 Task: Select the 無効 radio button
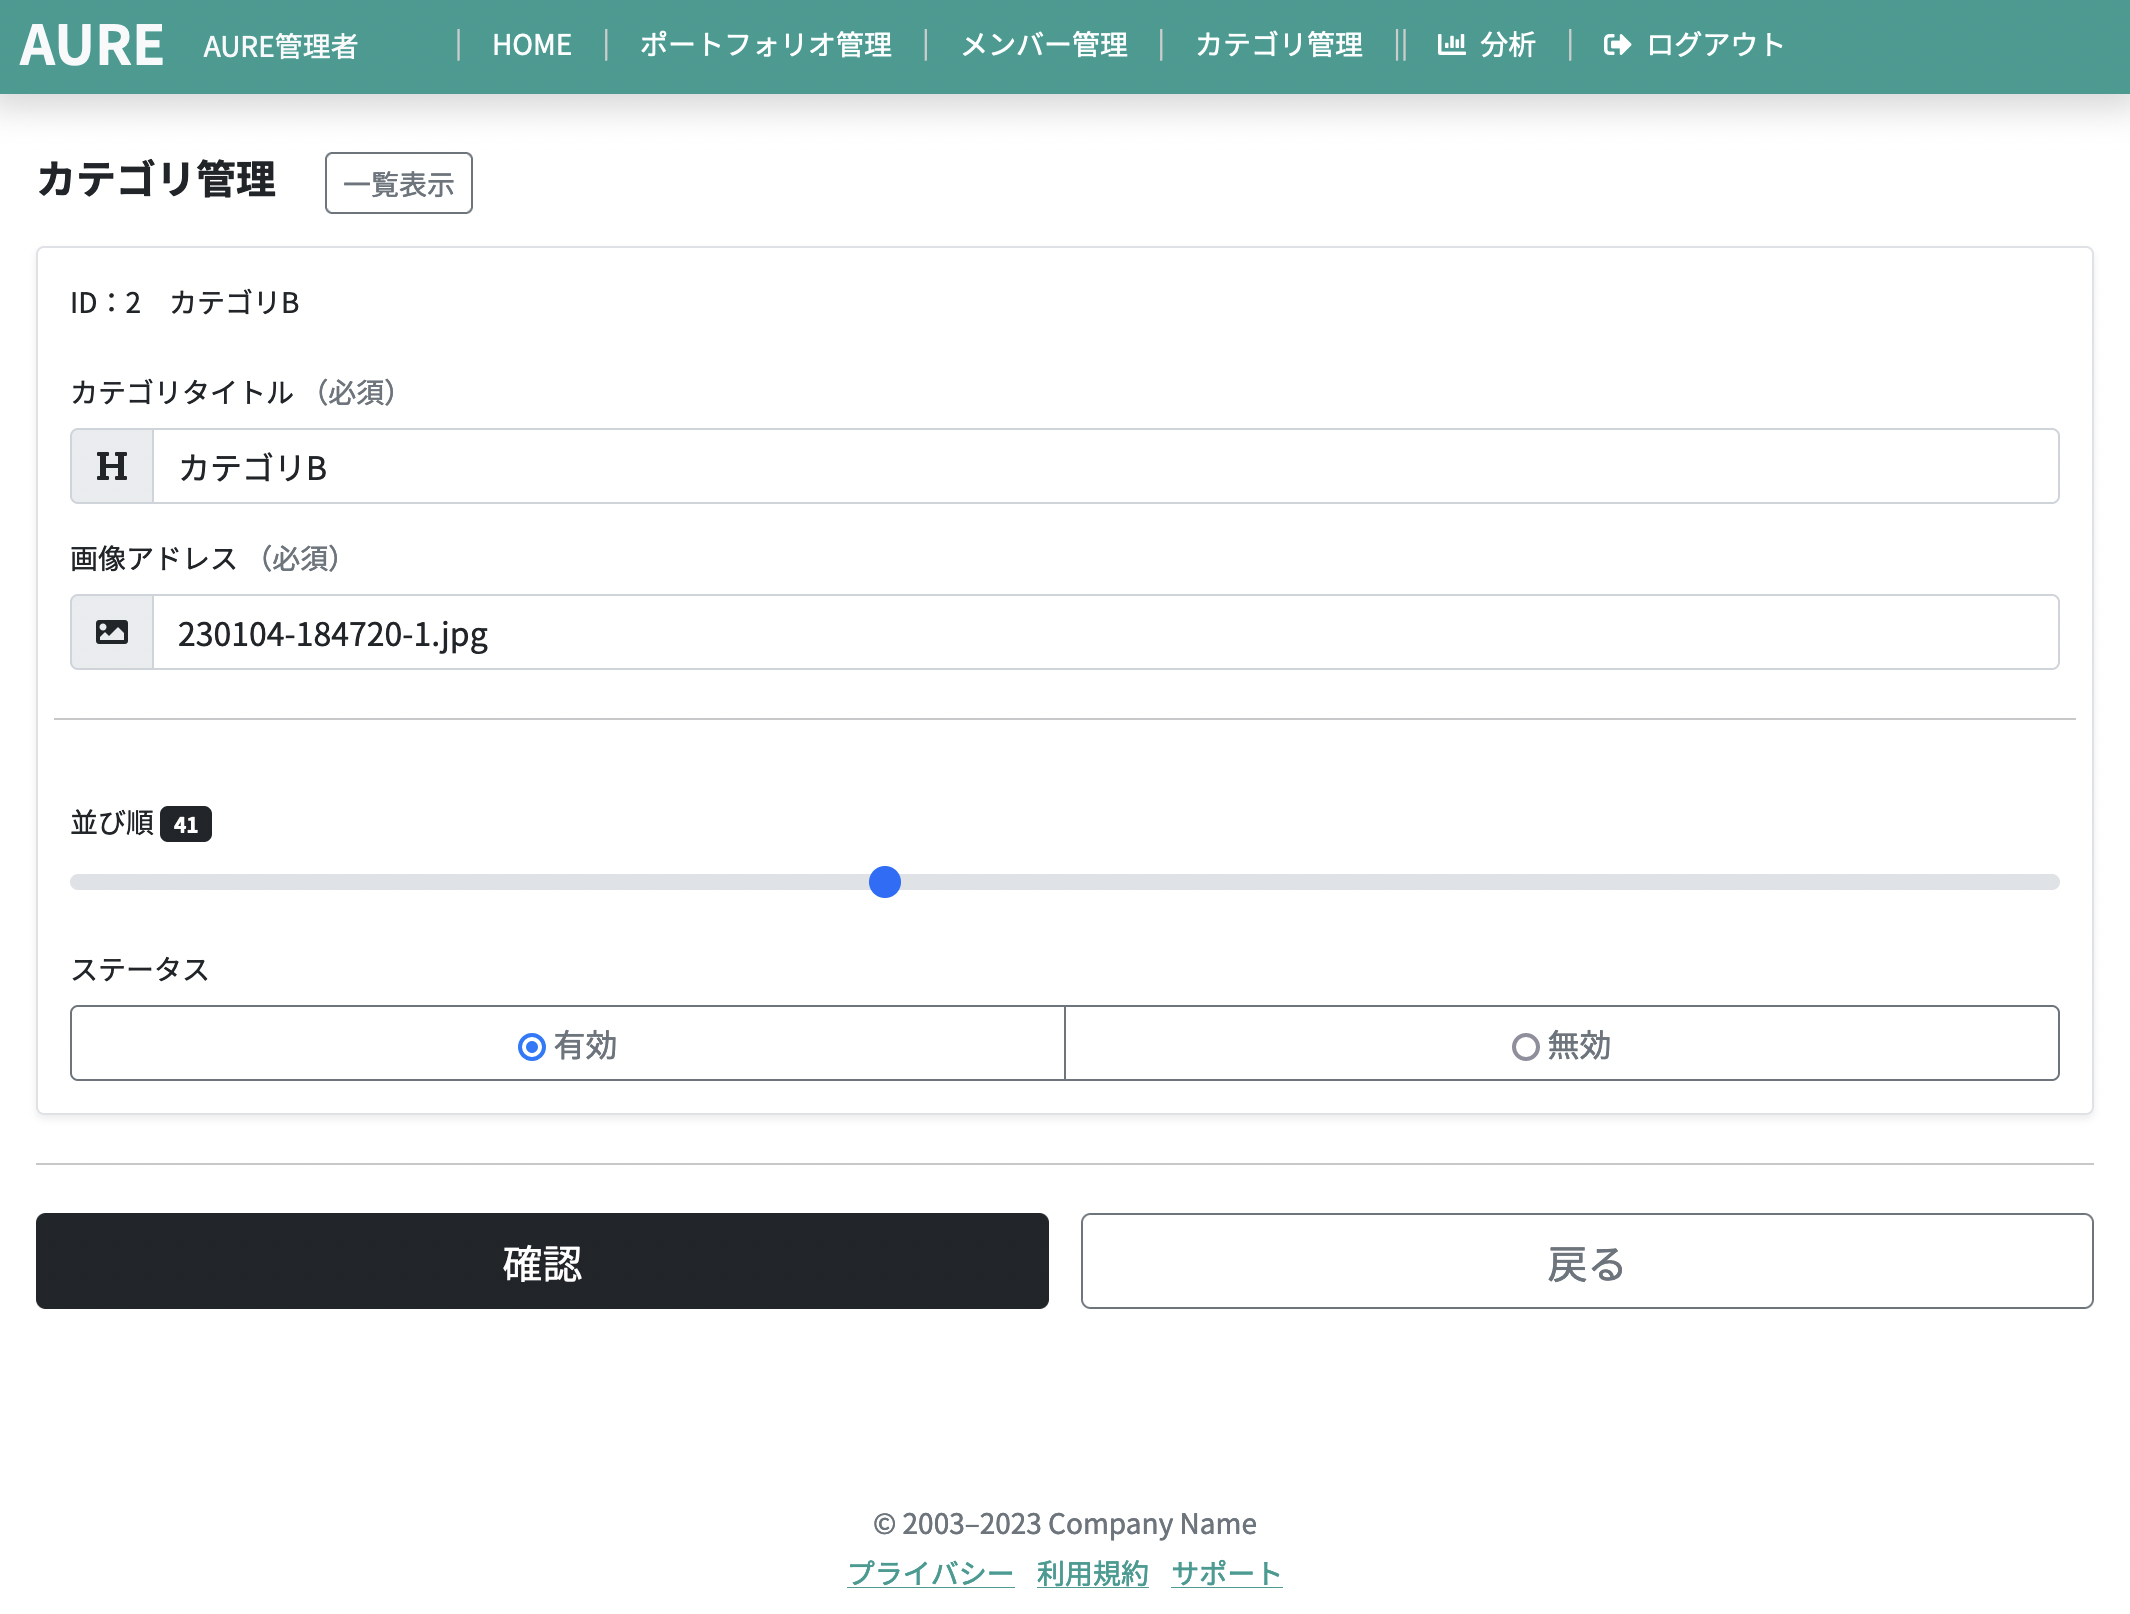[x=1525, y=1047]
